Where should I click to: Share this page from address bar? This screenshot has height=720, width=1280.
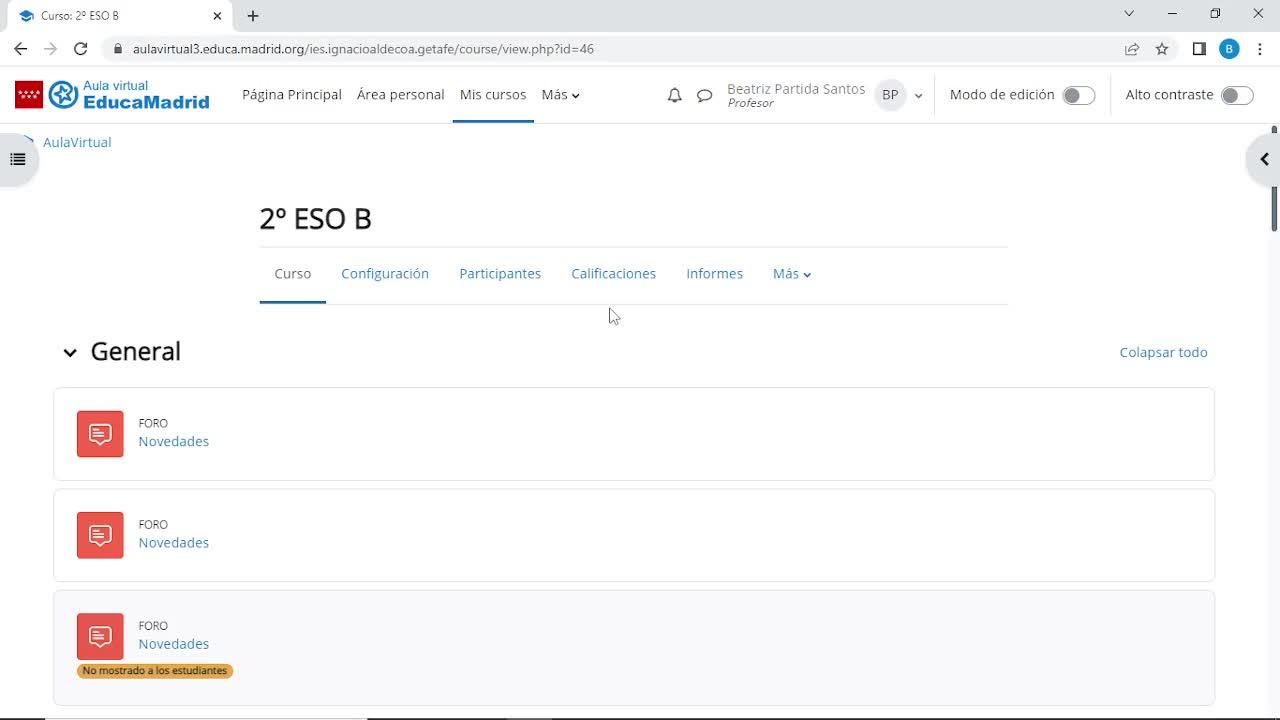point(1132,48)
